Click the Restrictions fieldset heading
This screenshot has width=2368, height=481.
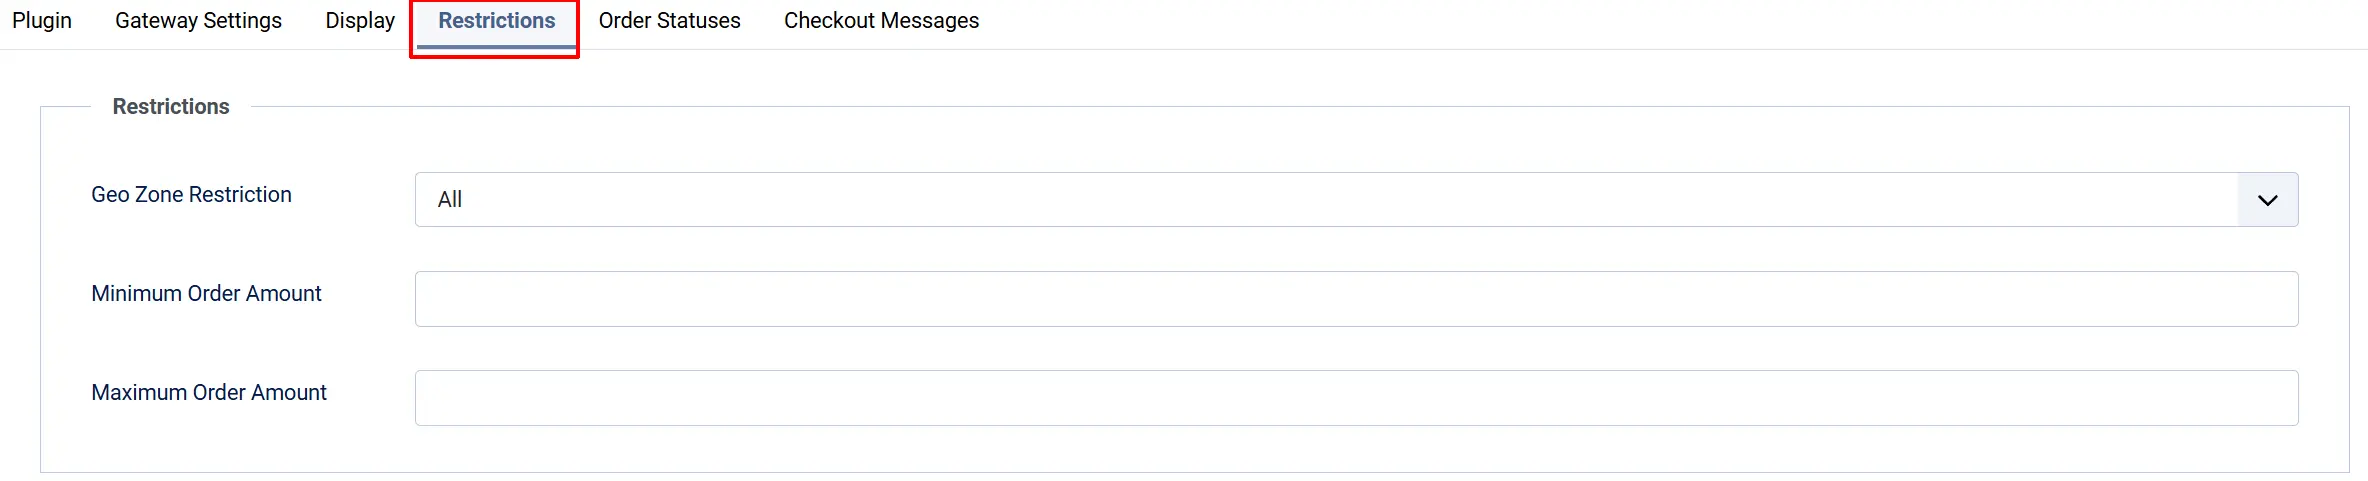click(171, 107)
